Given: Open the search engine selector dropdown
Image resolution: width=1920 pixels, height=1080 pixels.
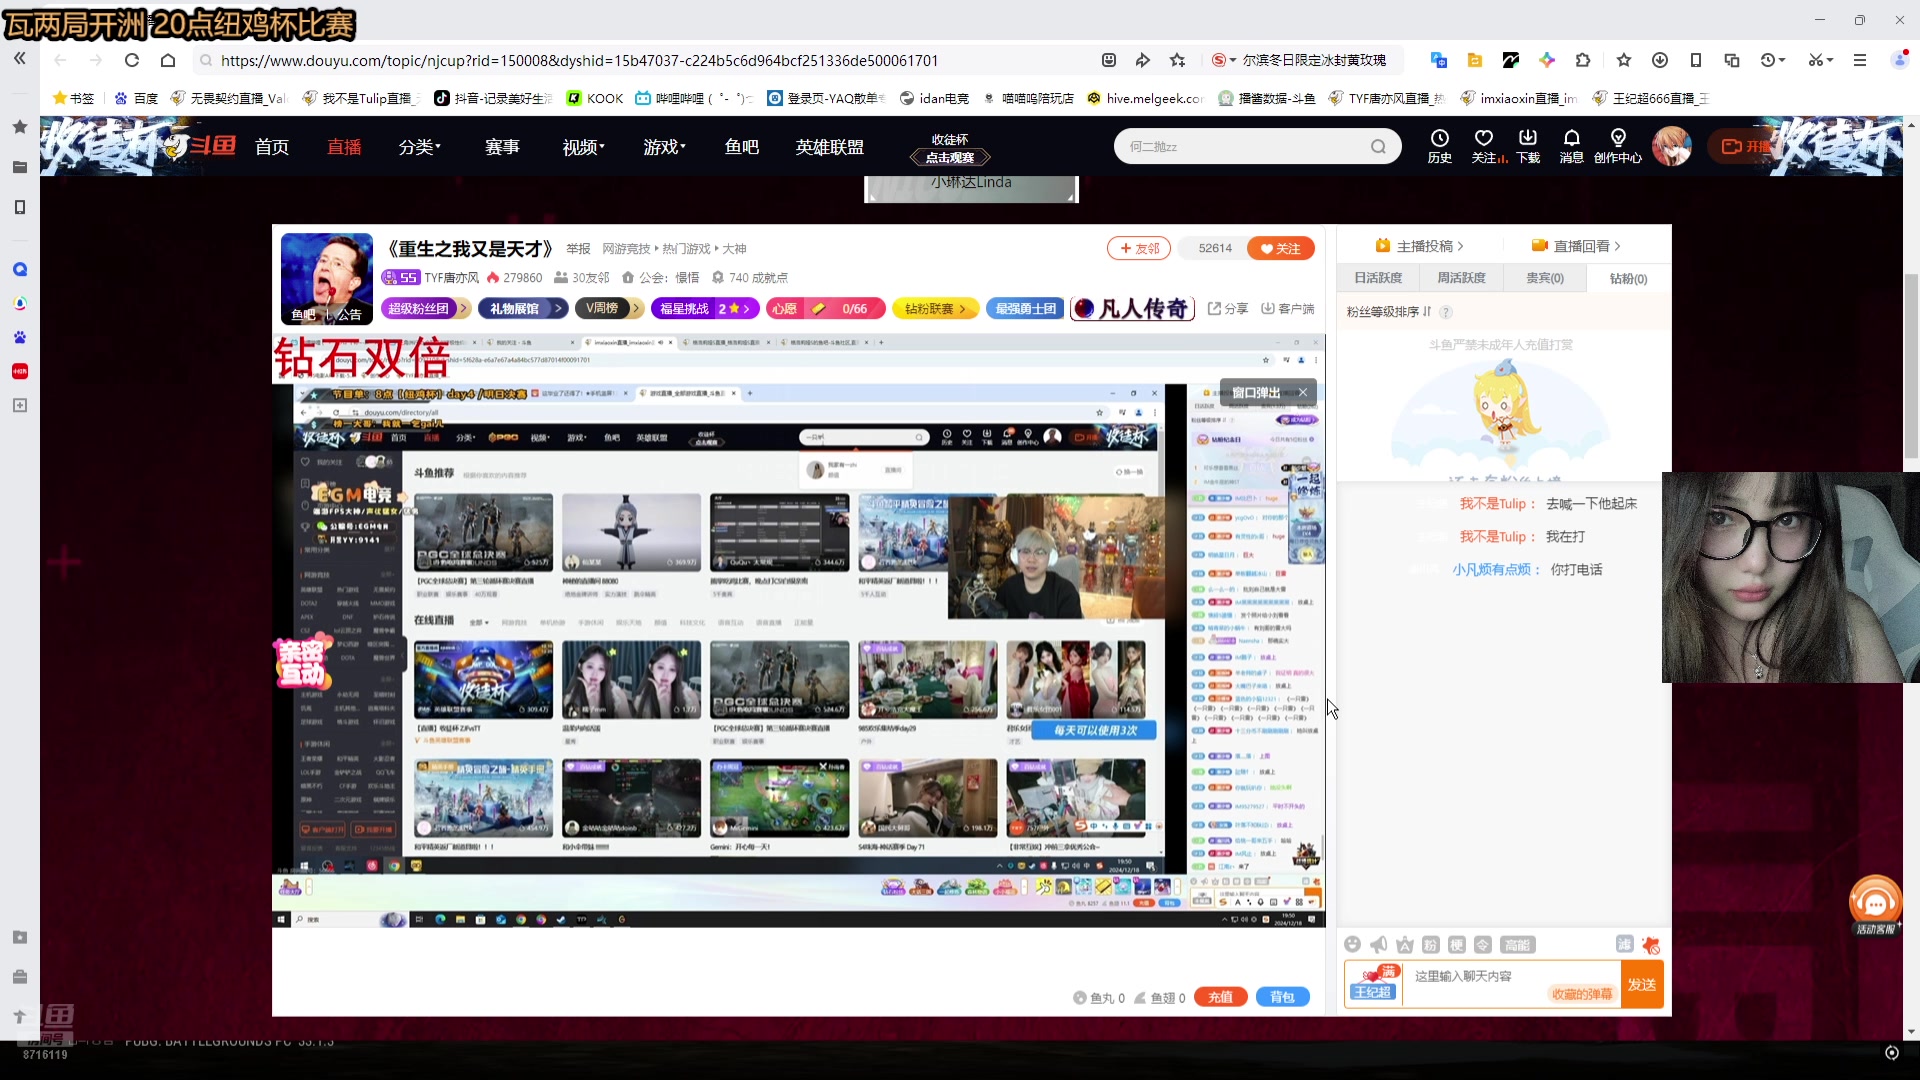Looking at the screenshot, I should point(1224,60).
